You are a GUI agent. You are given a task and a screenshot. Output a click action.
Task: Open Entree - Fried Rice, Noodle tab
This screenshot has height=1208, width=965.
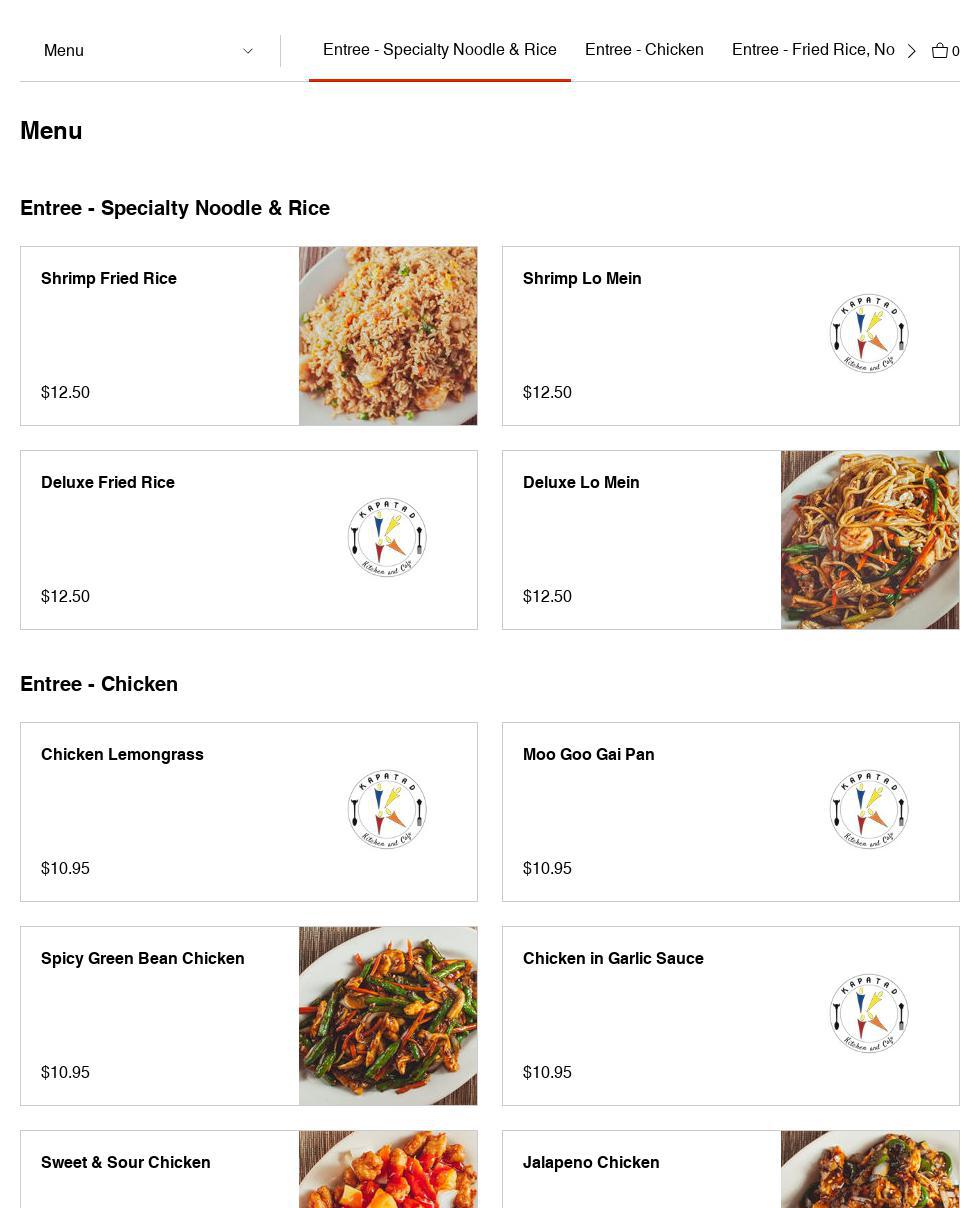812,50
